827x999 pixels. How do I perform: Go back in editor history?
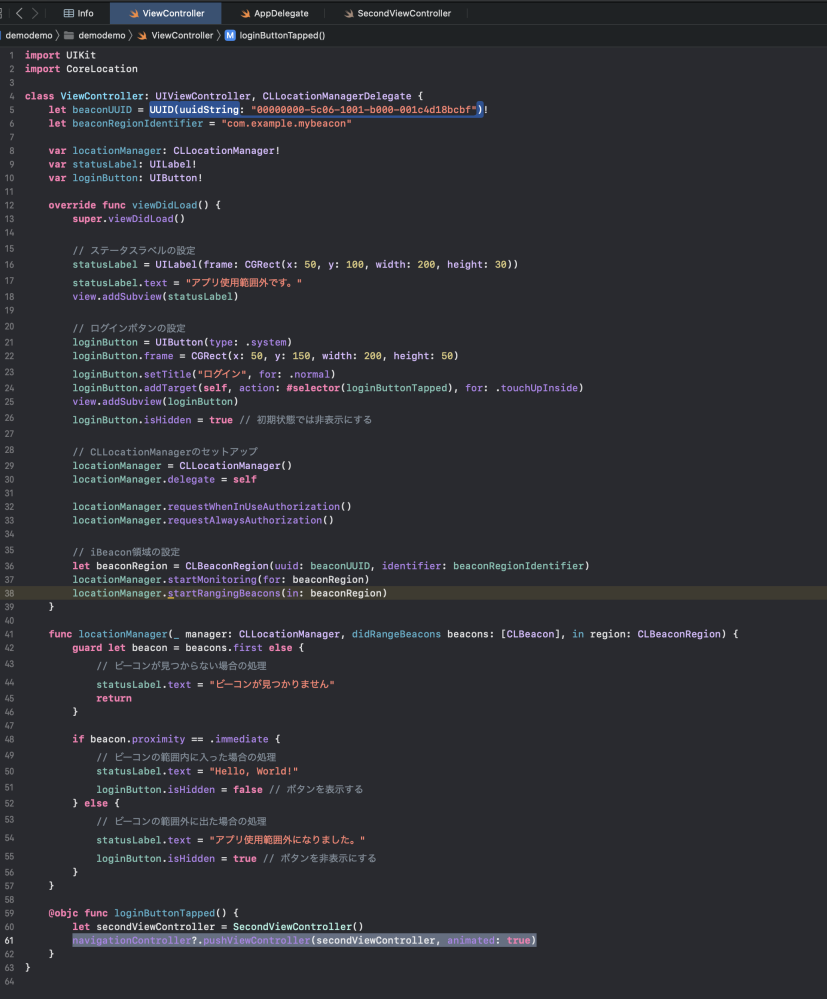pyautogui.click(x=19, y=13)
